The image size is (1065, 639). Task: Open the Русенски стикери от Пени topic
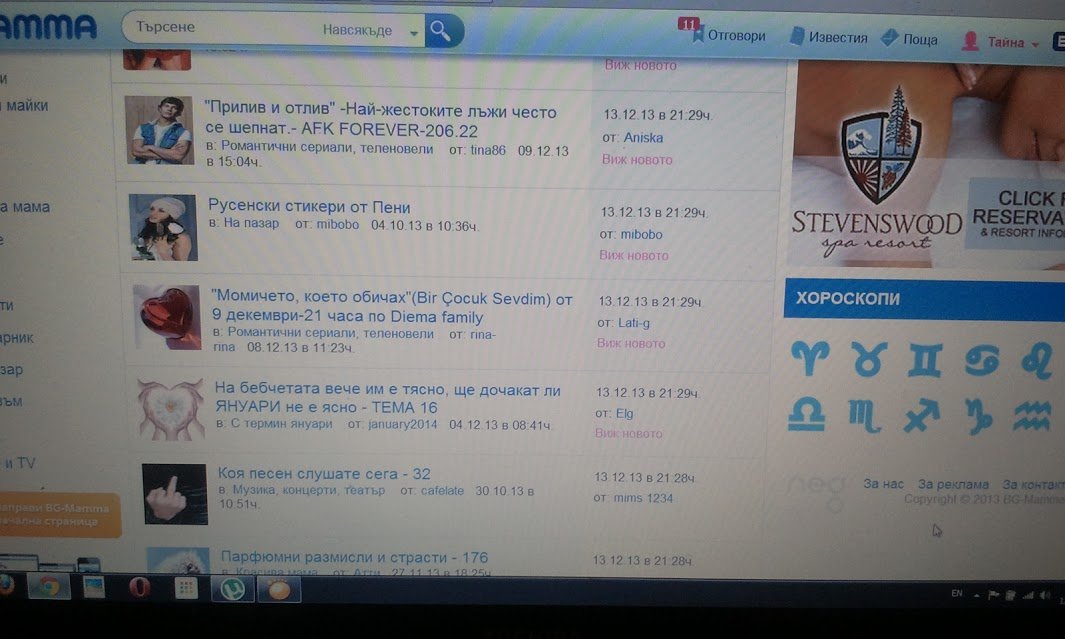[309, 206]
